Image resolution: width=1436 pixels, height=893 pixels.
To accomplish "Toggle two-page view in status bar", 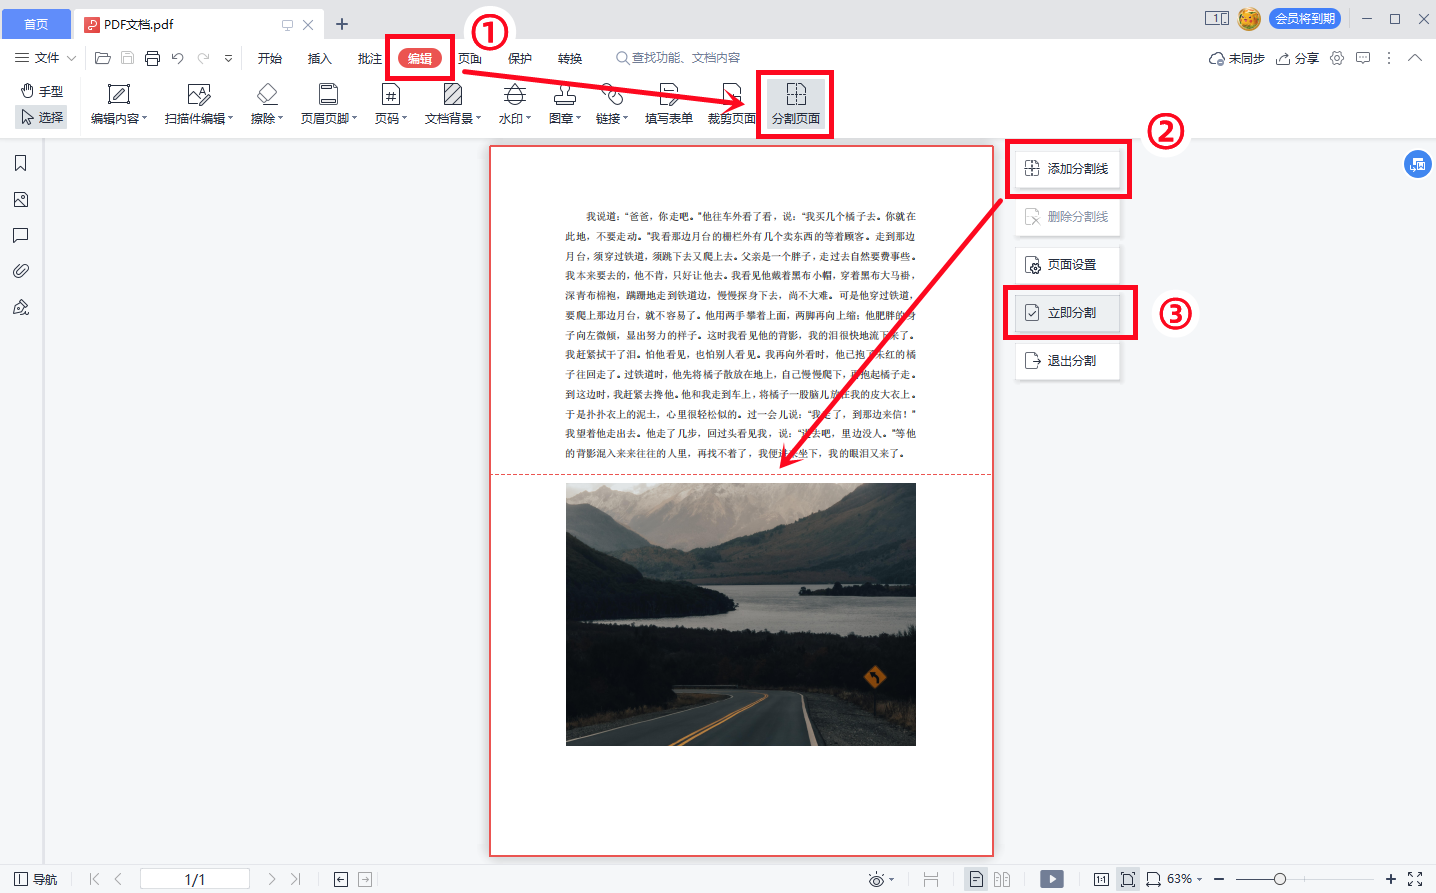I will point(1002,877).
